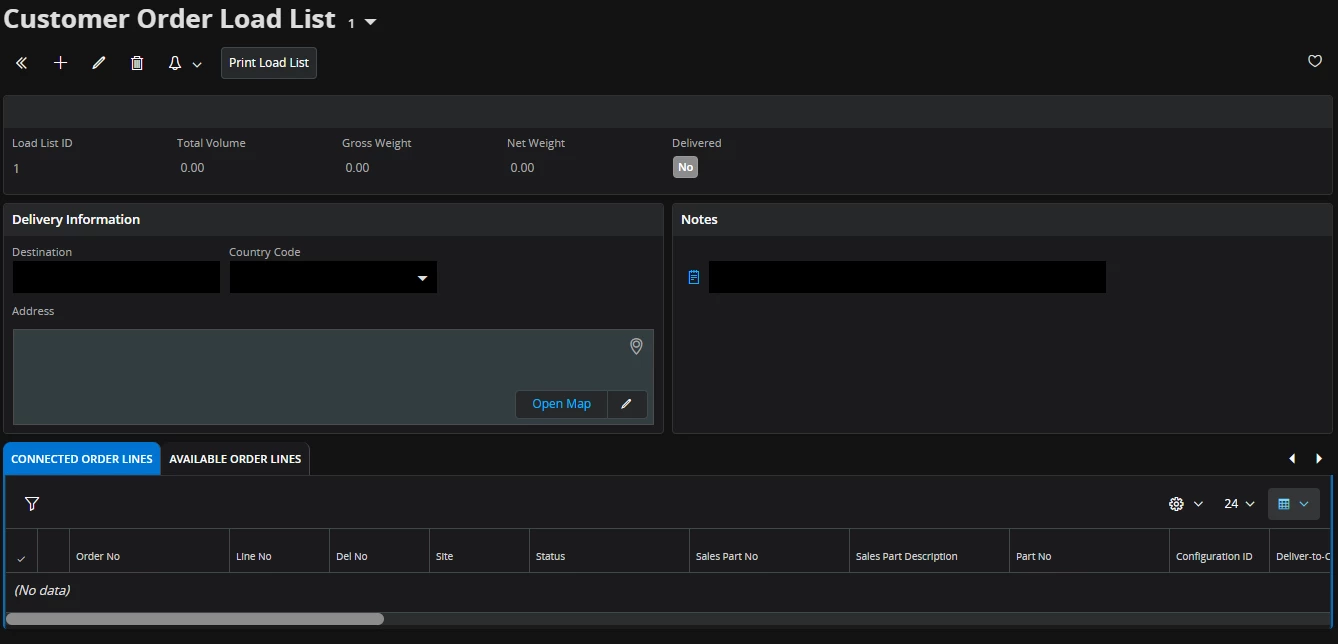Screen dimensions: 1338x644
Task: Click the notes clipboard icon
Action: click(x=694, y=277)
